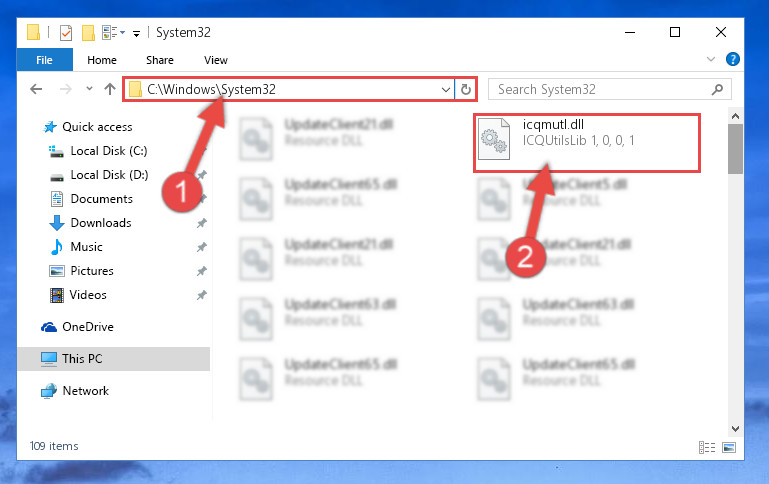The image size is (769, 484).
Task: Switch to the View ribbon tab
Action: coord(216,60)
